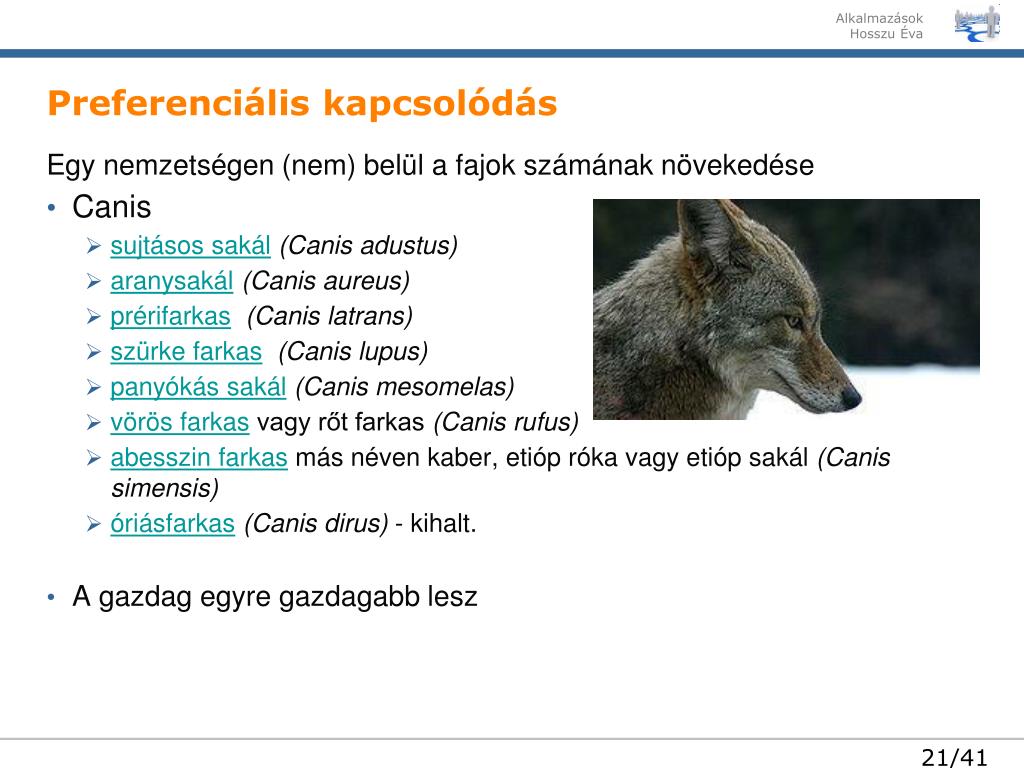Click the text (Canis rufus)
The image size is (1024, 768).
click(506, 423)
